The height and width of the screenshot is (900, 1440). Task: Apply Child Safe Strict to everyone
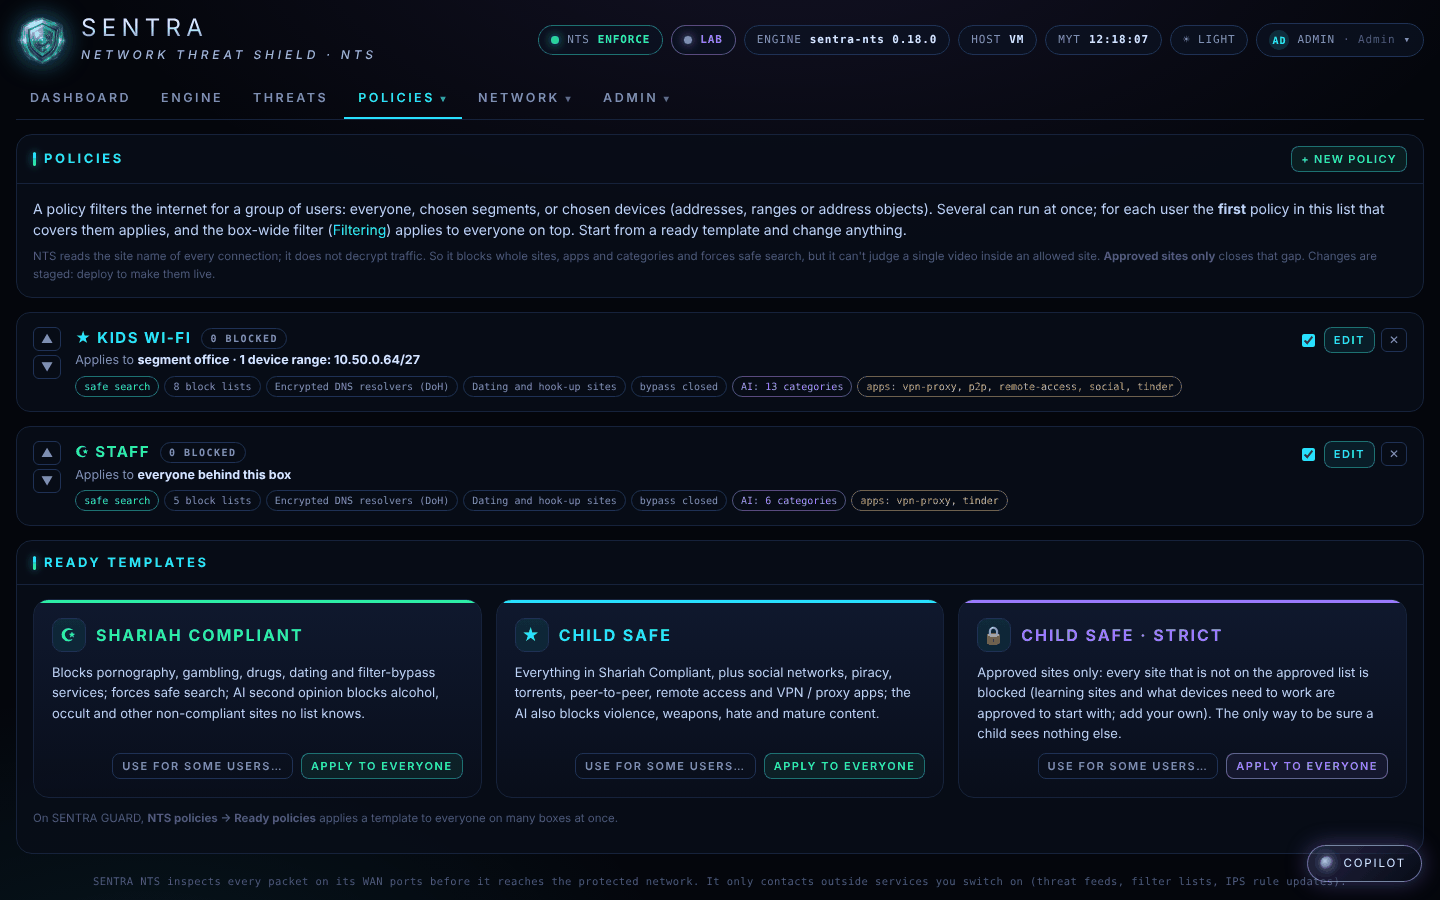point(1306,766)
